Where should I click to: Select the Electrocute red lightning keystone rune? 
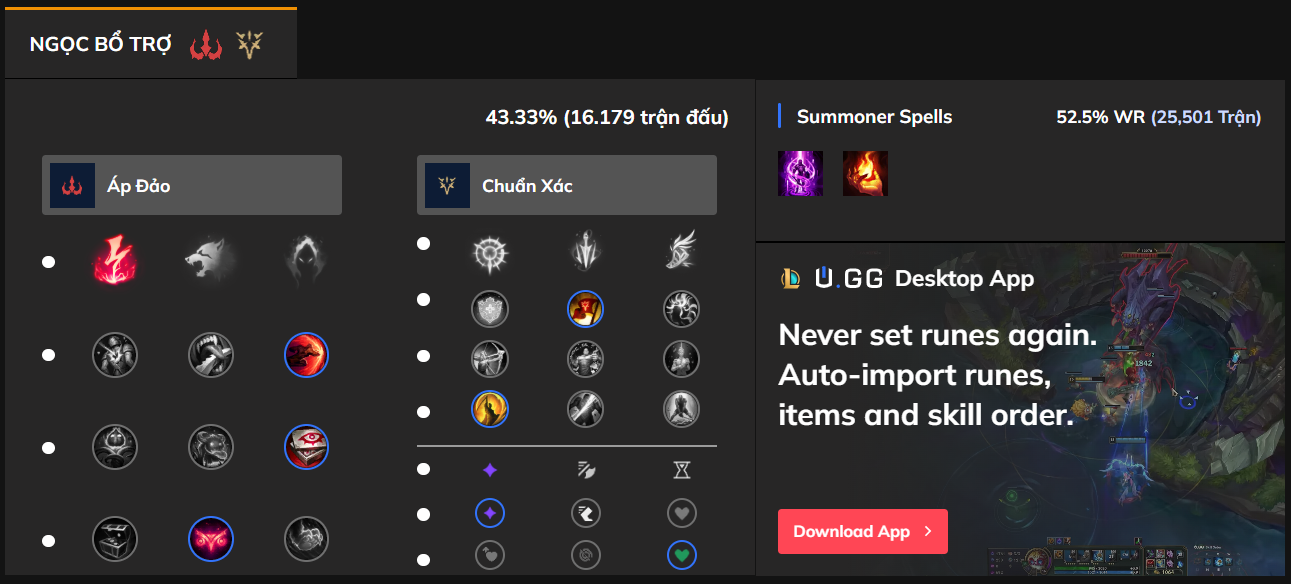(x=115, y=262)
